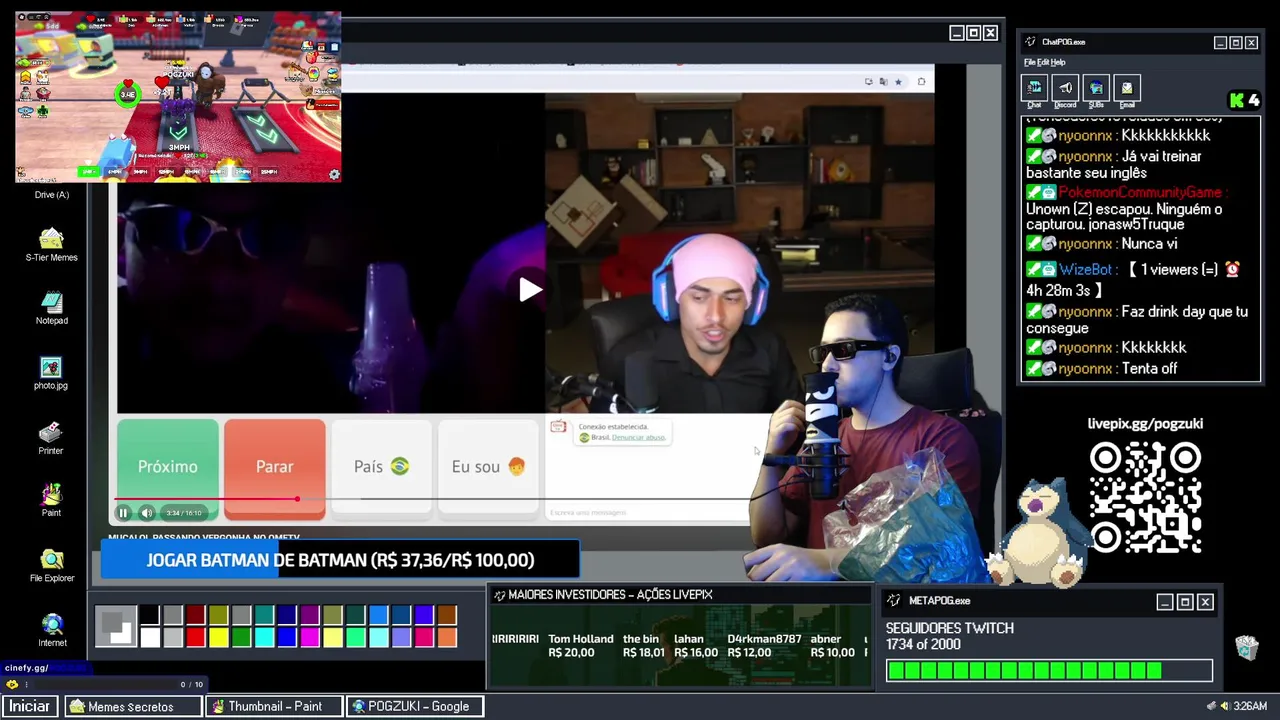The height and width of the screenshot is (720, 1280).
Task: Open the Edit menu in ChatPOG
Action: pos(1043,62)
